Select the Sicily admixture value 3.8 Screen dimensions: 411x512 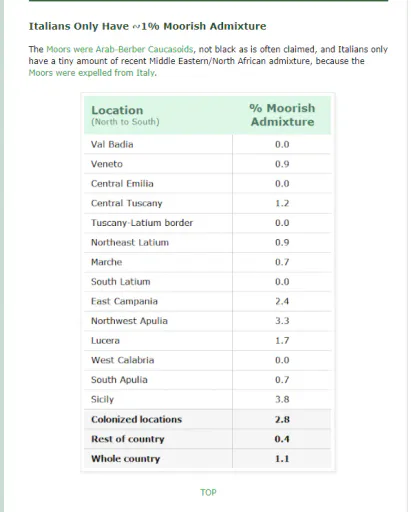coord(282,399)
